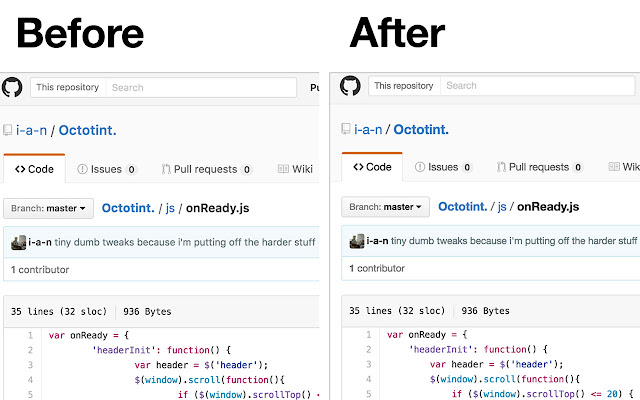The image size is (640, 400).
Task: Click line number 1 in After code view
Action: 369,335
